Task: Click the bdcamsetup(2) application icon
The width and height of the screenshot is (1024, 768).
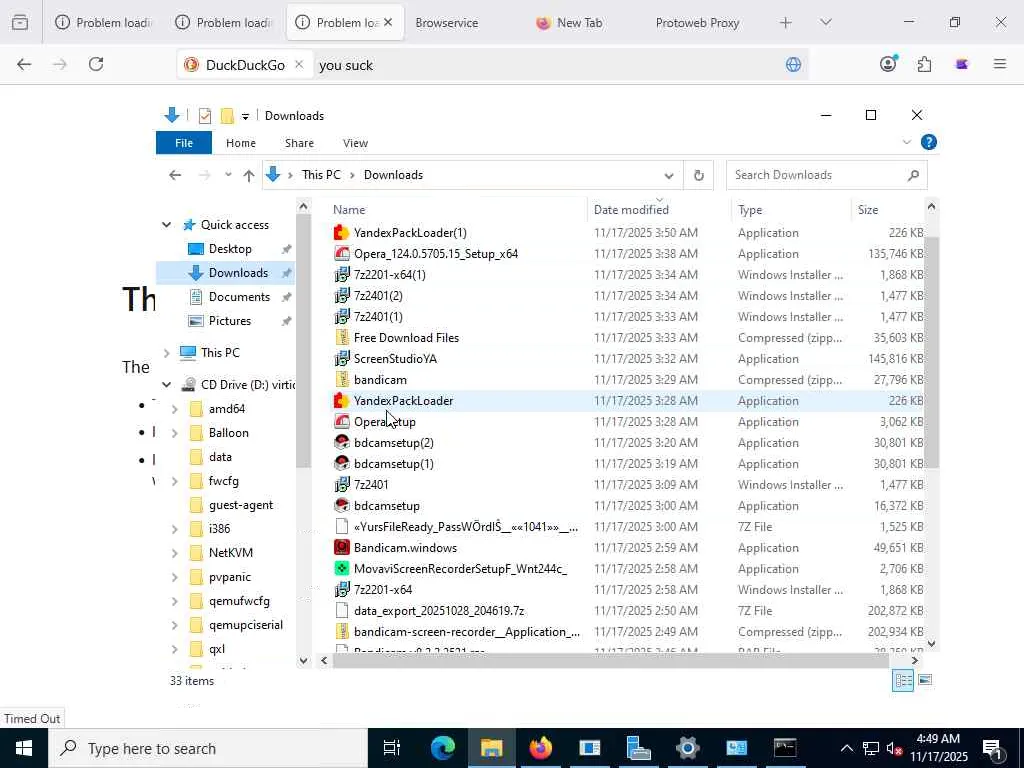Action: [x=342, y=443]
